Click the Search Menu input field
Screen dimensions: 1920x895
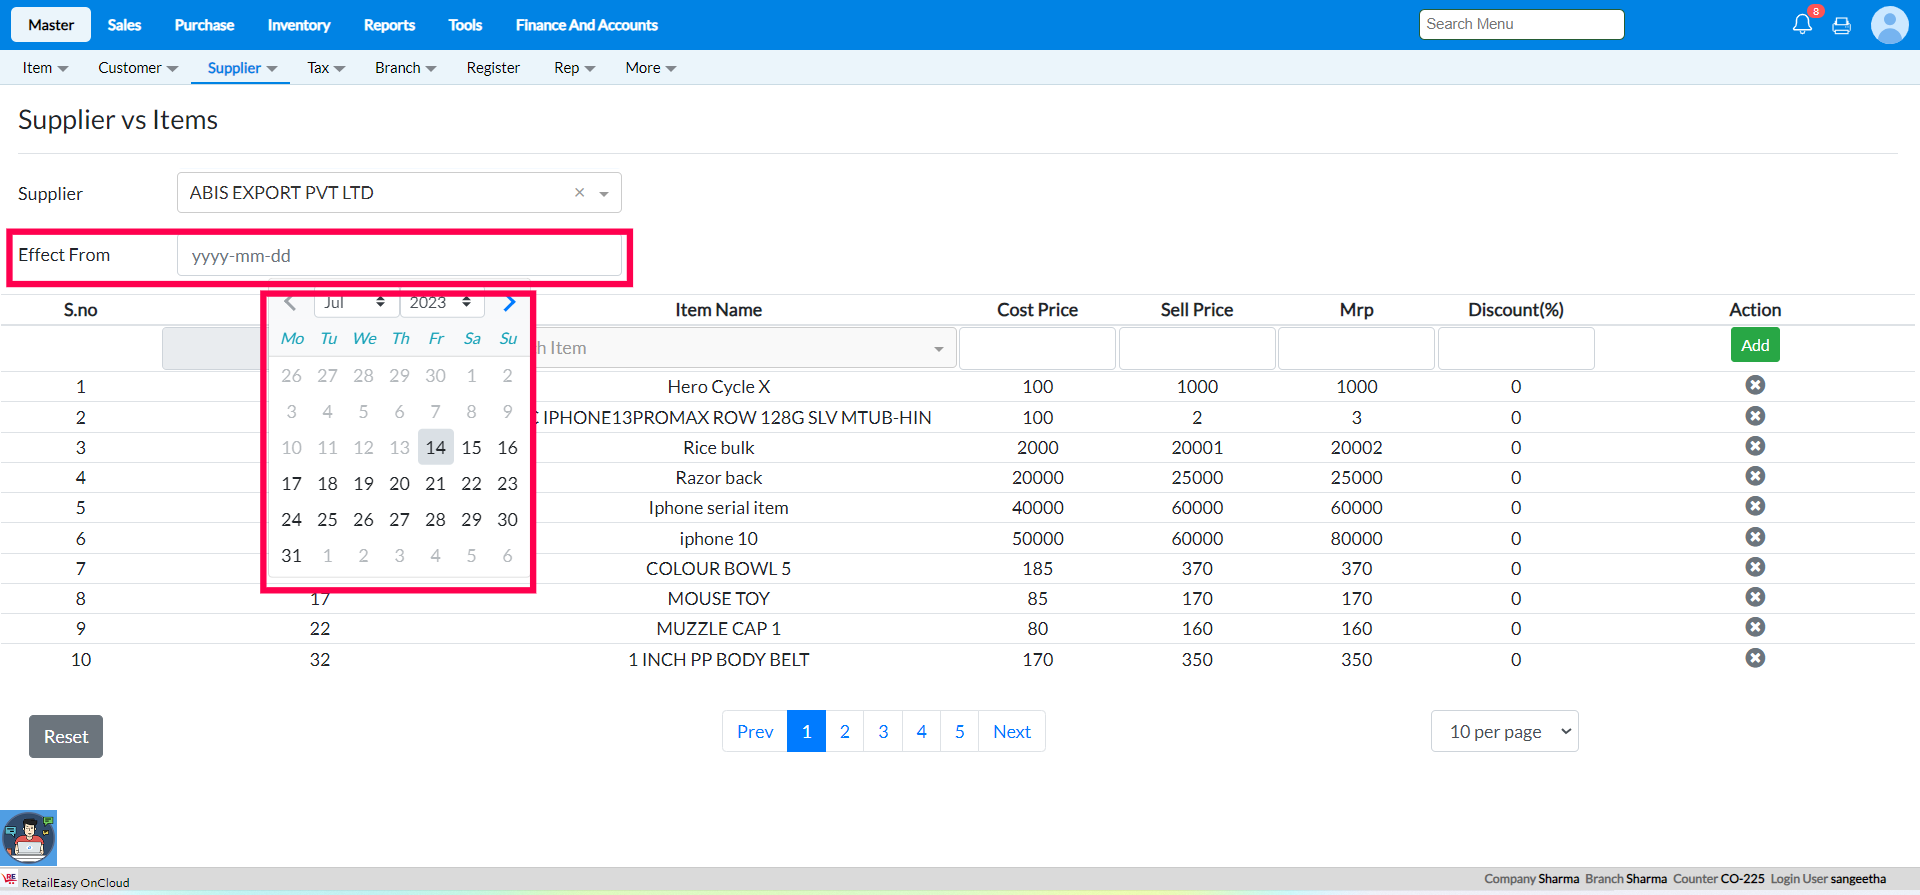(1520, 25)
